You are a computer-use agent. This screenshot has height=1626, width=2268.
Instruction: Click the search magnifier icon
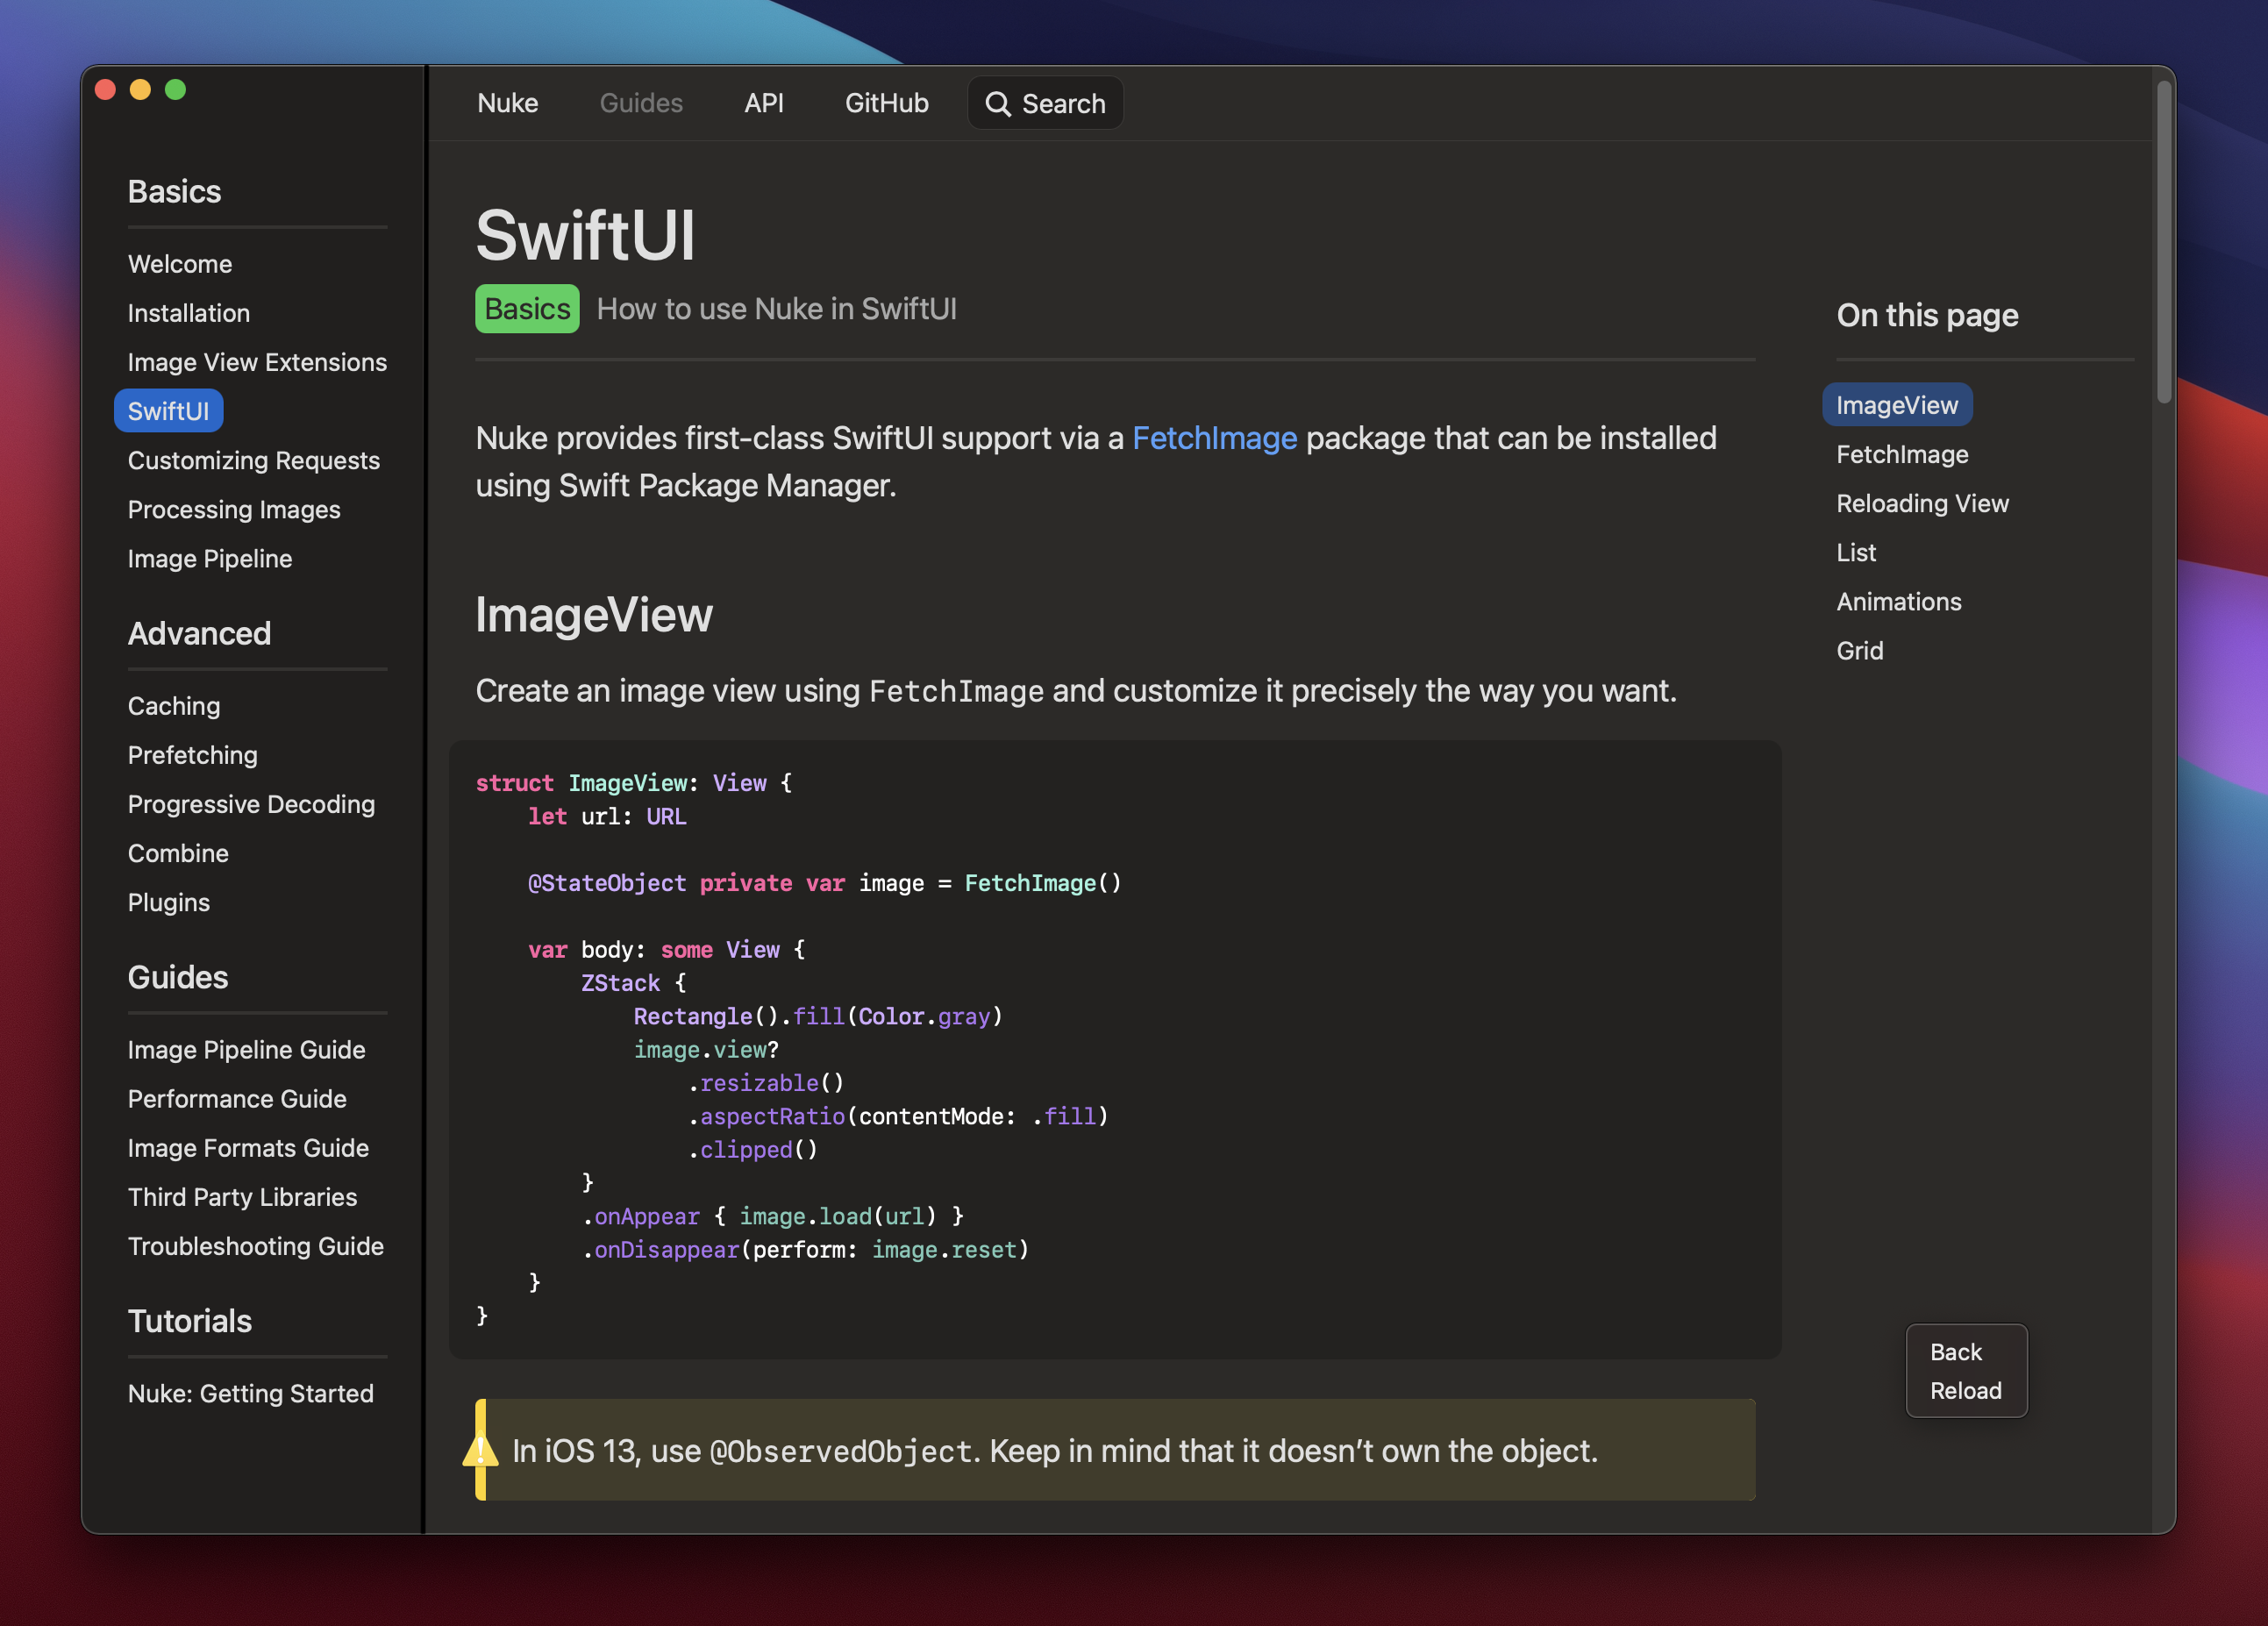pyautogui.click(x=997, y=104)
